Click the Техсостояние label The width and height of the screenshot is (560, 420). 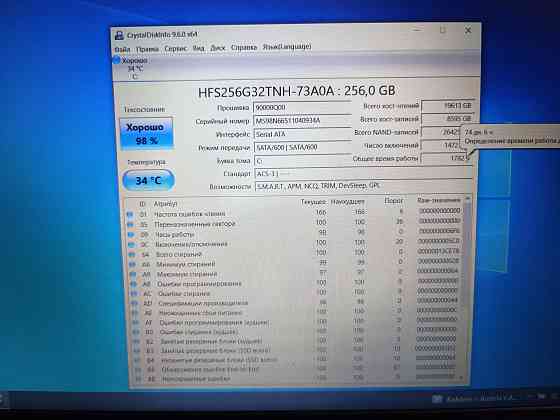click(x=145, y=110)
